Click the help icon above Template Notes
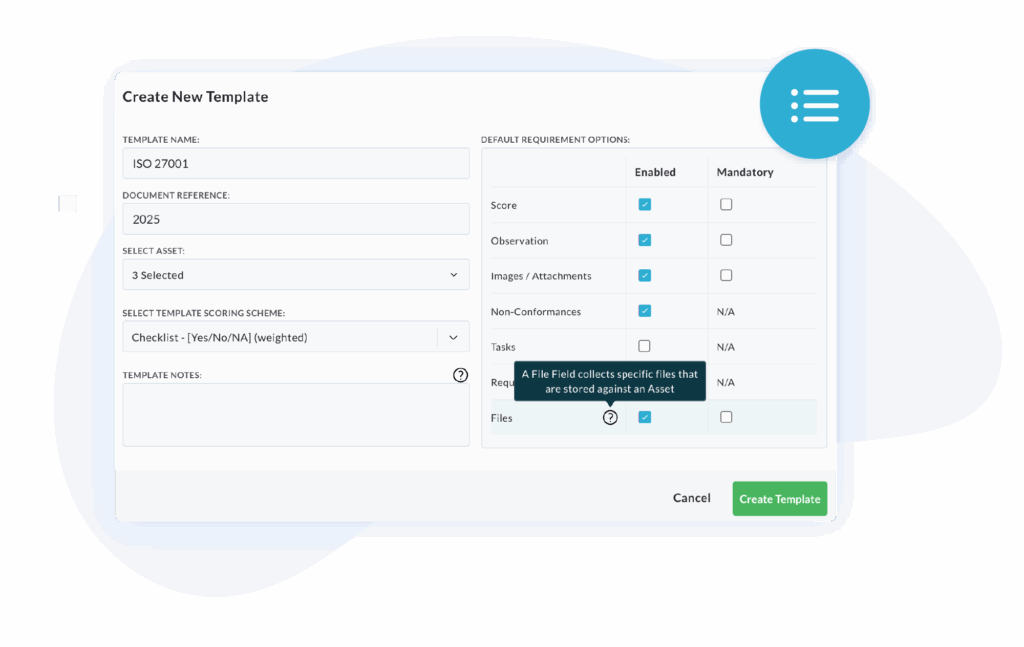1024x647 pixels. (x=460, y=375)
